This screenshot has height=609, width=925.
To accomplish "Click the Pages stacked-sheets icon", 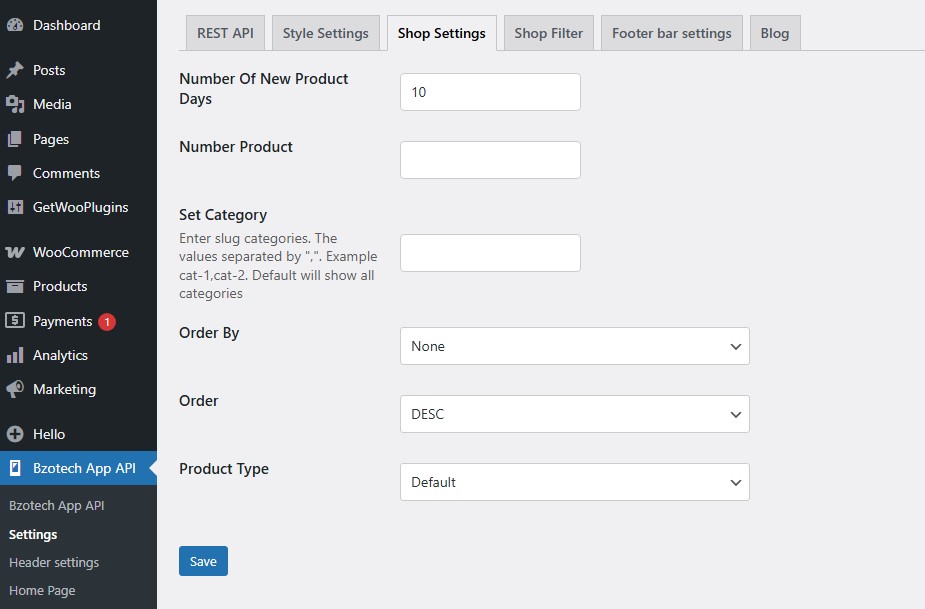I will 15,139.
